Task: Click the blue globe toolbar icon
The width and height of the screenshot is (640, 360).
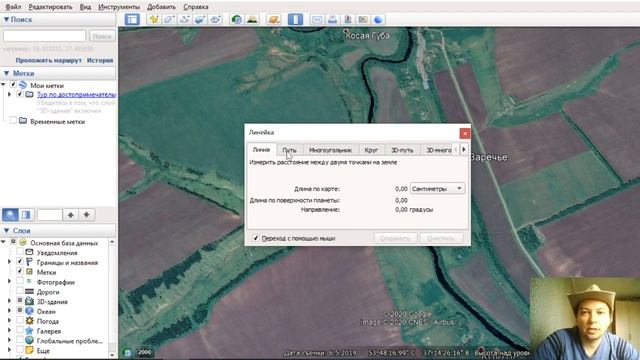Action: click(x=378, y=19)
